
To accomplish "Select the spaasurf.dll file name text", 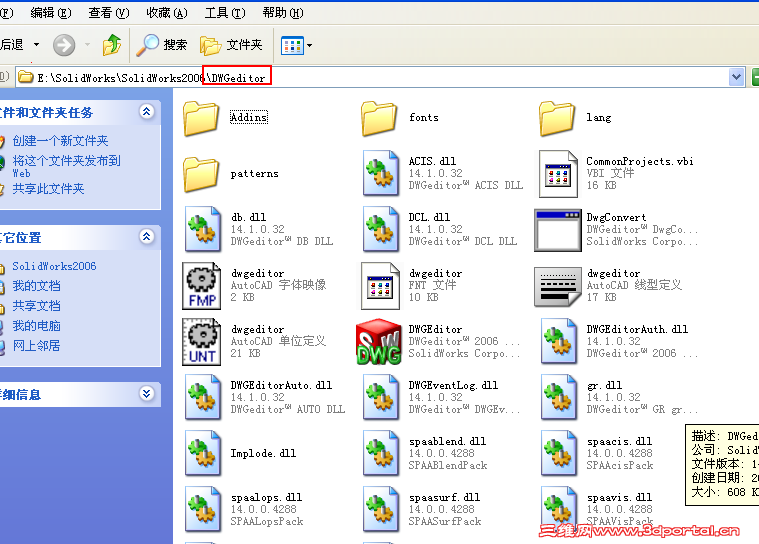I will (x=444, y=497).
